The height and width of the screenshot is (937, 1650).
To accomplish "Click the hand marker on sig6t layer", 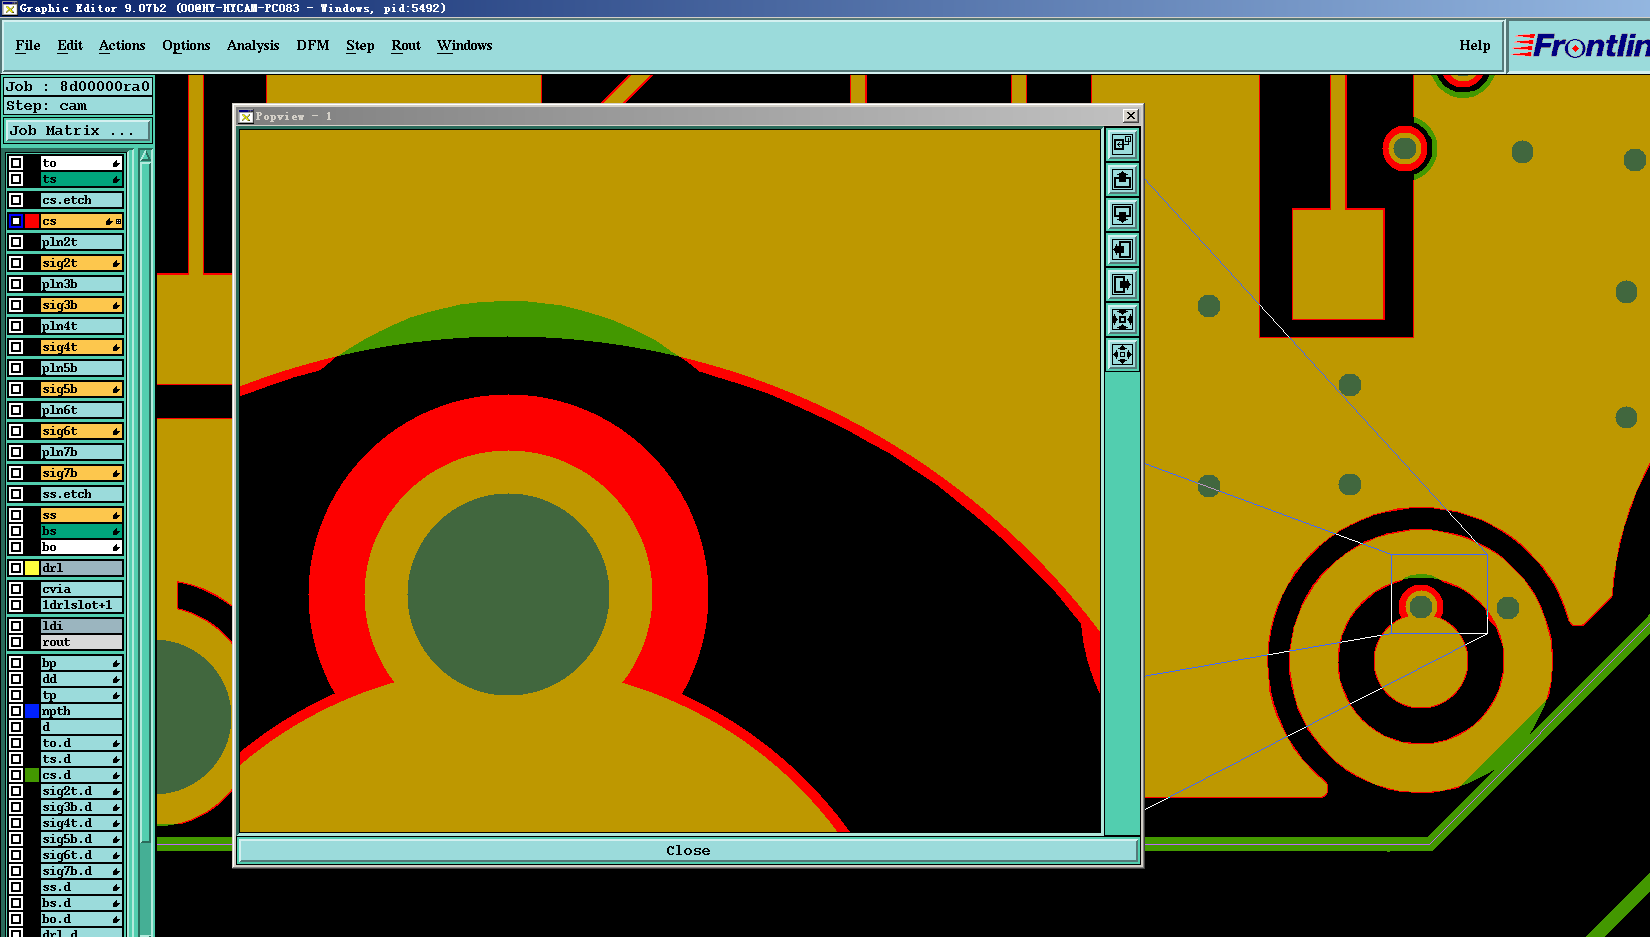I will (116, 432).
